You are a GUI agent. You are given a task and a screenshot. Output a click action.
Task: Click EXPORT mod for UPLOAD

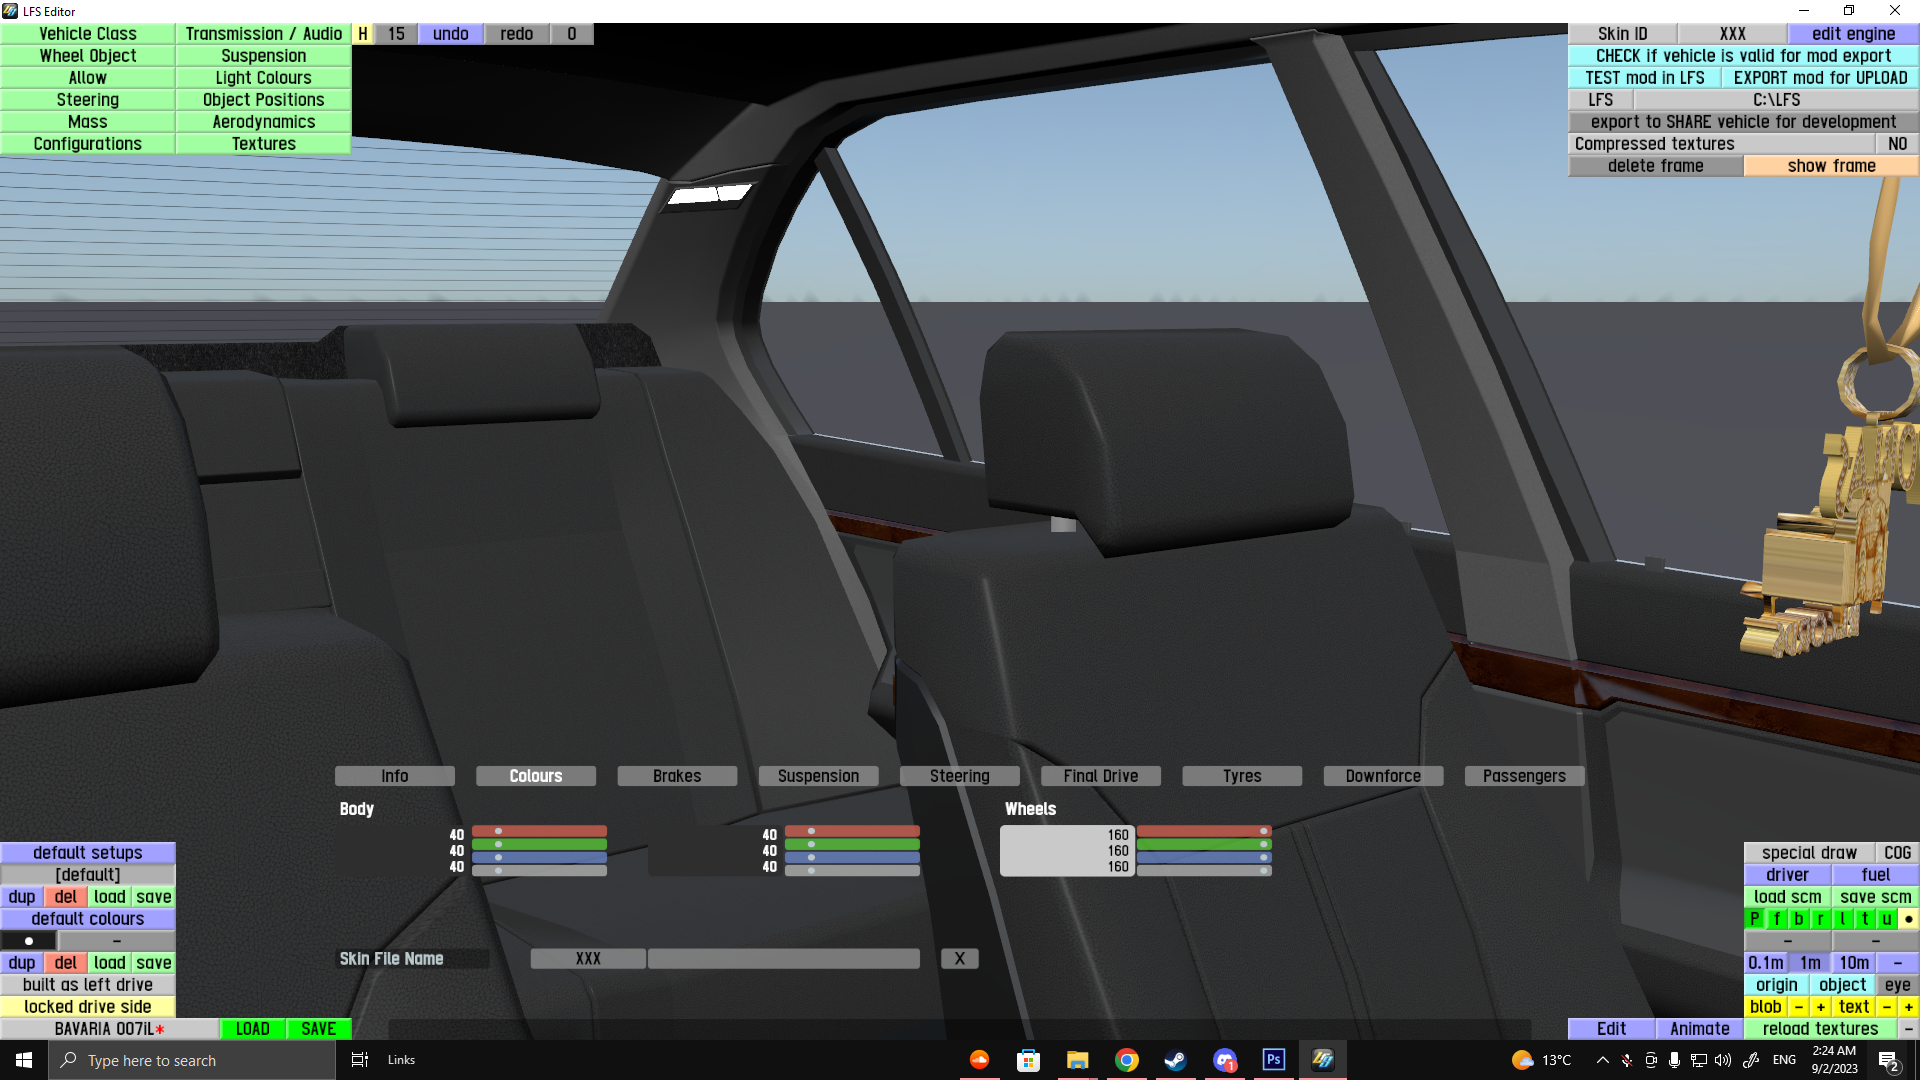(x=1820, y=78)
